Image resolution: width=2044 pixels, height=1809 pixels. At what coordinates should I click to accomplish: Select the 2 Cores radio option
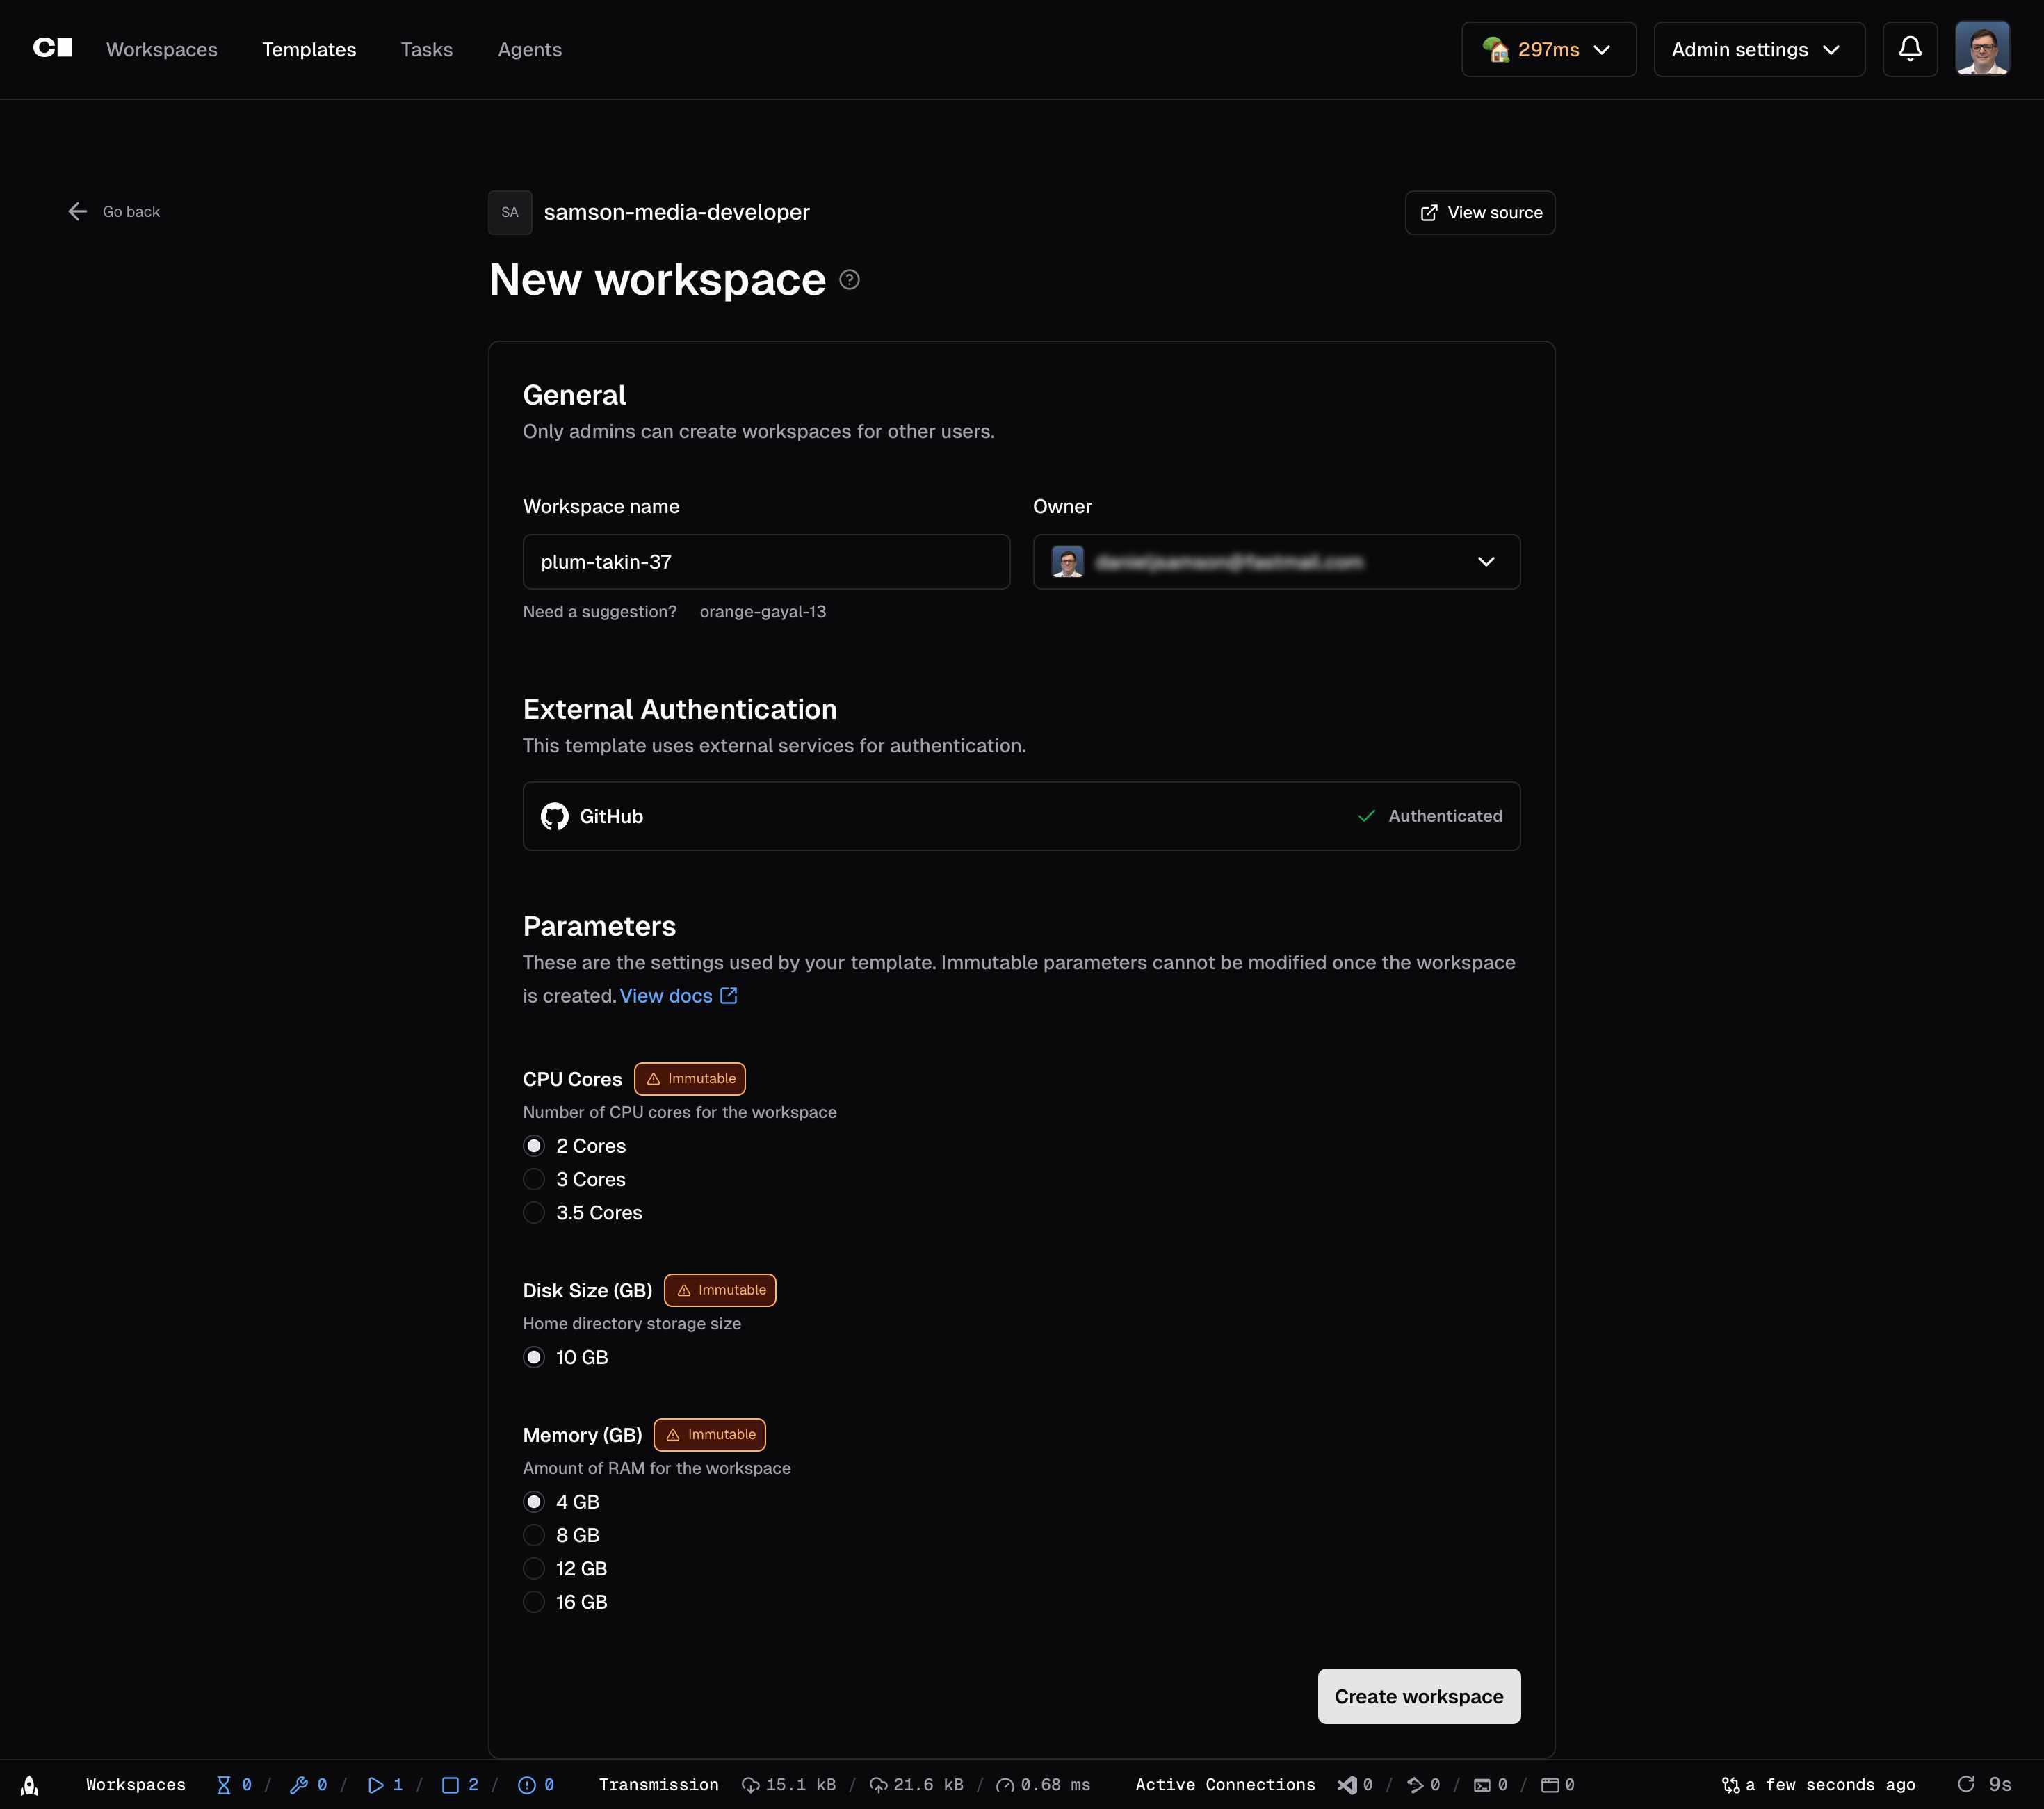[x=534, y=1146]
